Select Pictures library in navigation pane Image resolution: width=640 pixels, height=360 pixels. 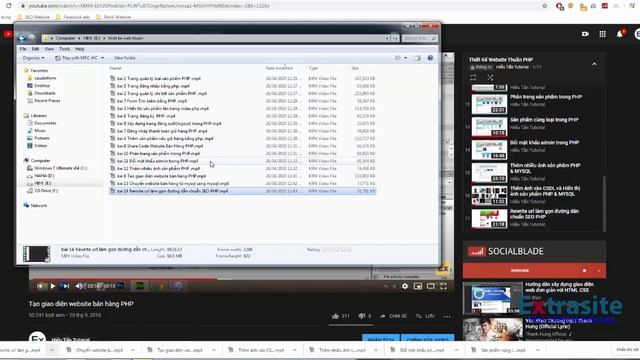tap(41, 138)
